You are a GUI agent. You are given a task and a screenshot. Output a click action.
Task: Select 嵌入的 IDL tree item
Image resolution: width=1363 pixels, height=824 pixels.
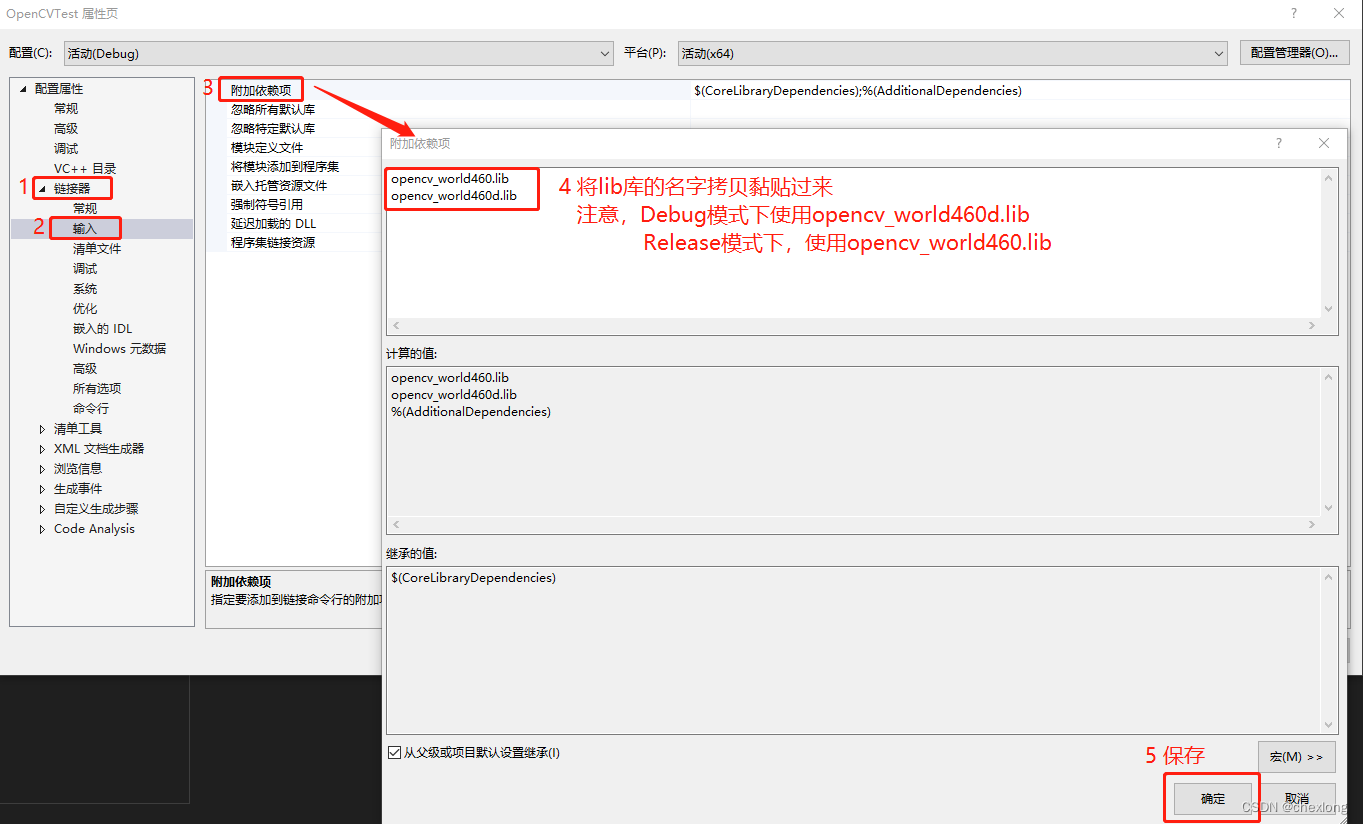102,328
